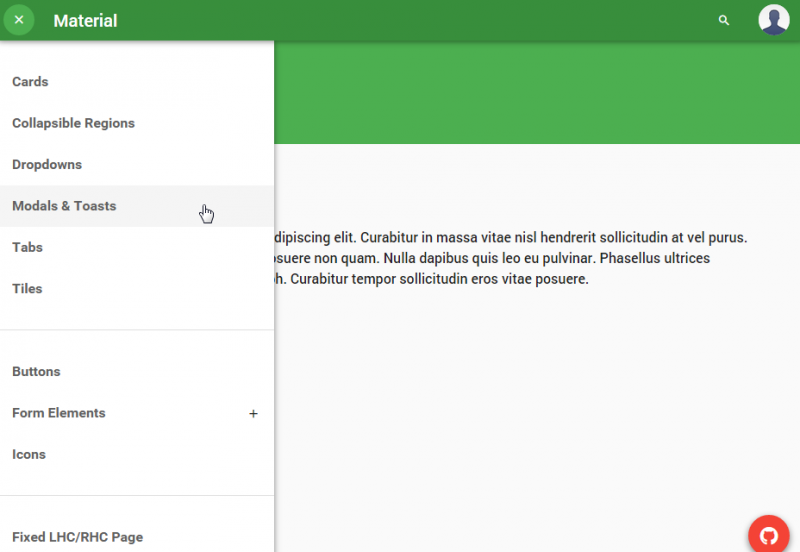Click the light green hero banner area
Image resolution: width=800 pixels, height=552 pixels.
(536, 93)
